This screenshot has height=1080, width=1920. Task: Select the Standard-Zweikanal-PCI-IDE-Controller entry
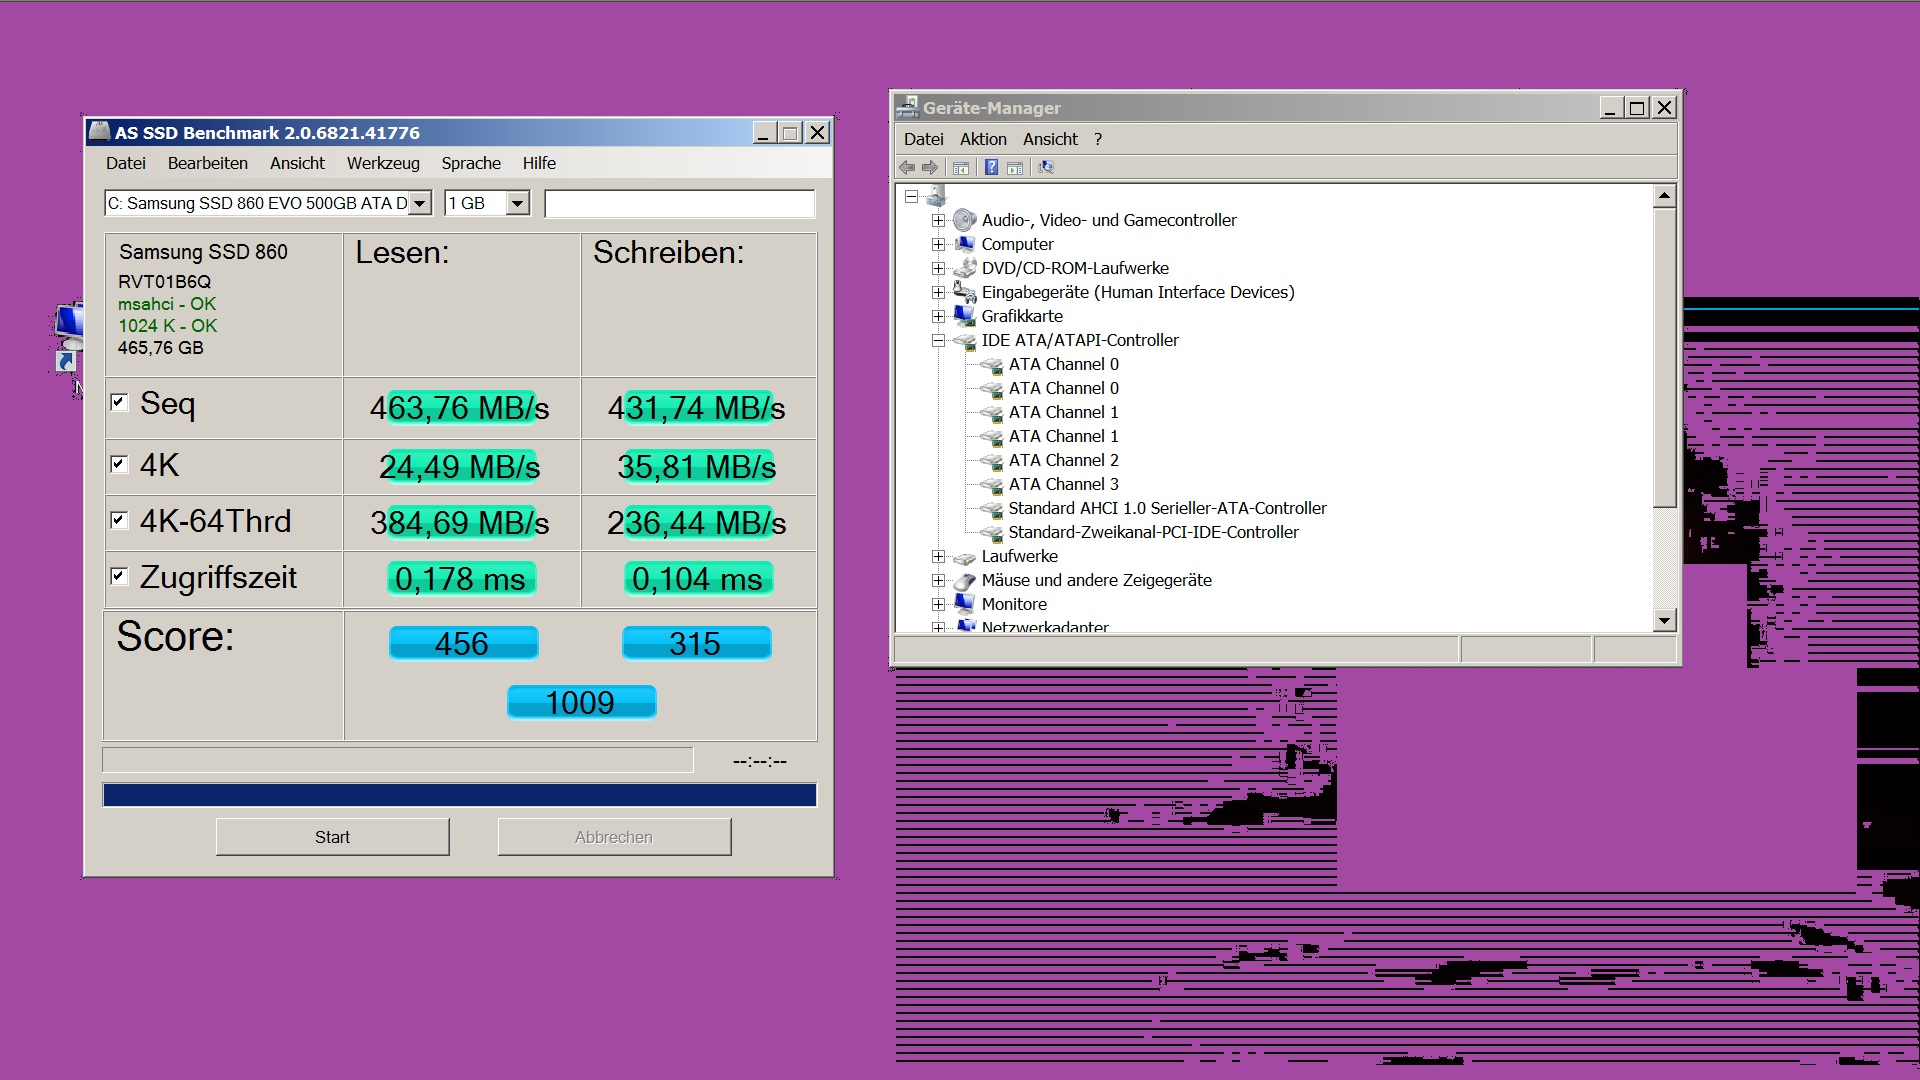pos(1153,532)
